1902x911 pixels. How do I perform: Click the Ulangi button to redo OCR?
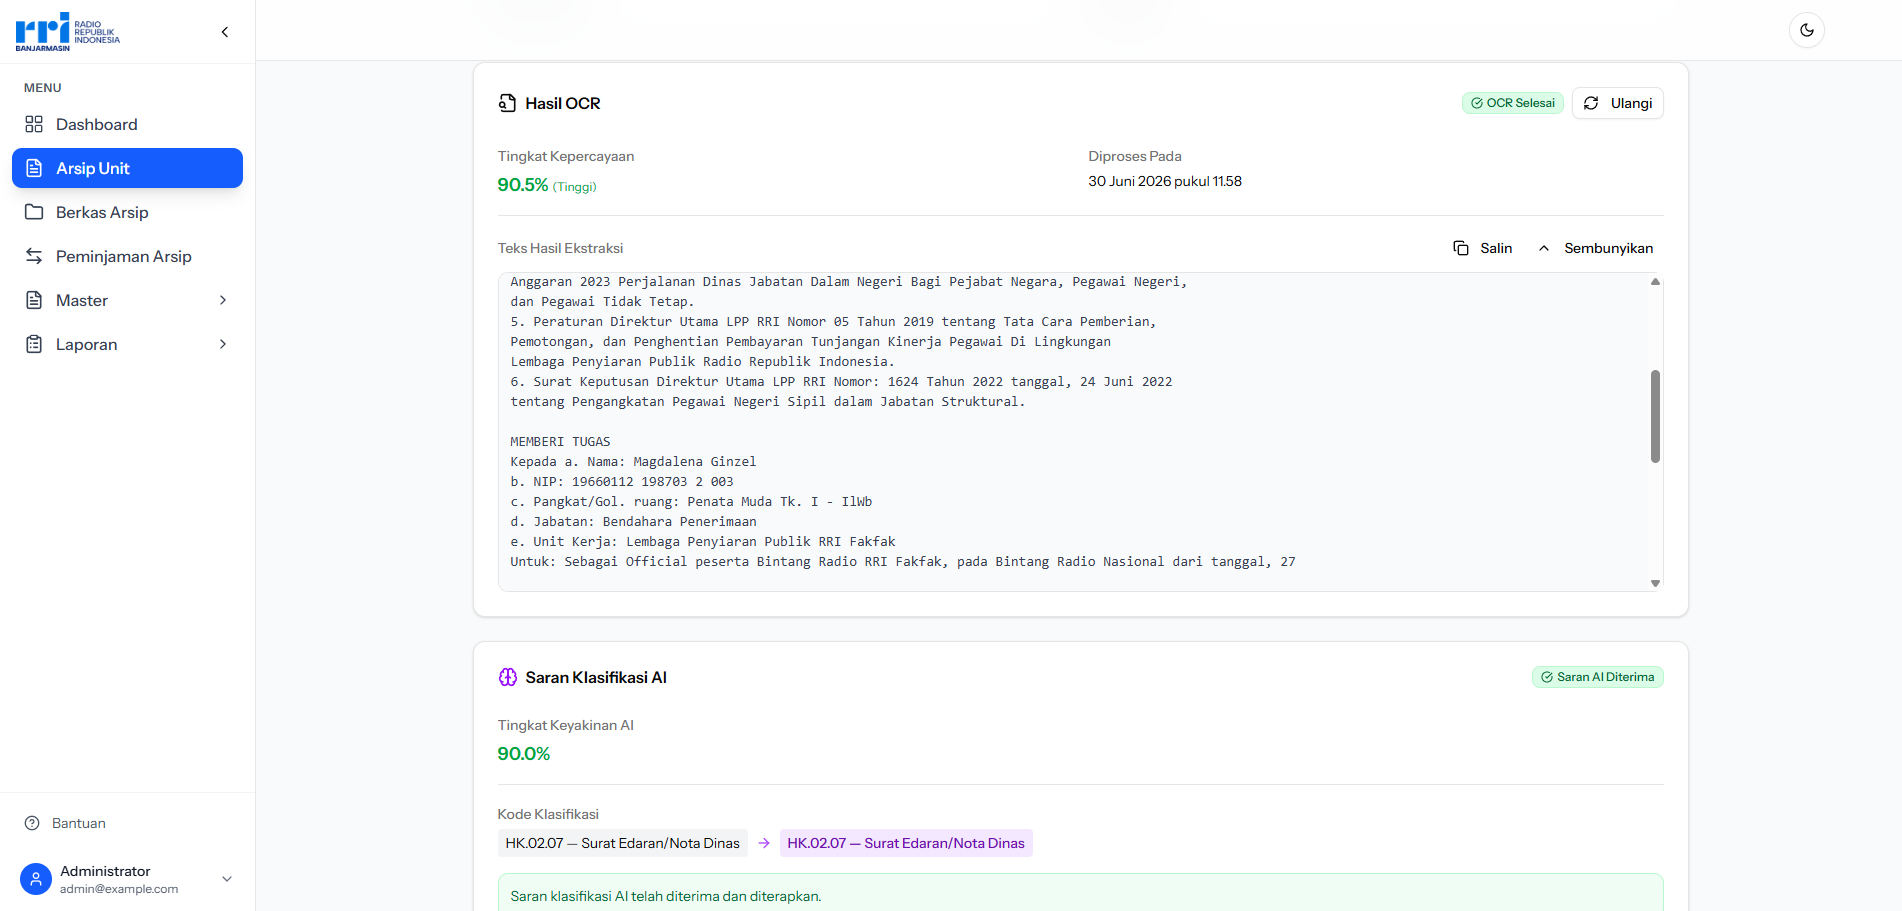point(1617,103)
